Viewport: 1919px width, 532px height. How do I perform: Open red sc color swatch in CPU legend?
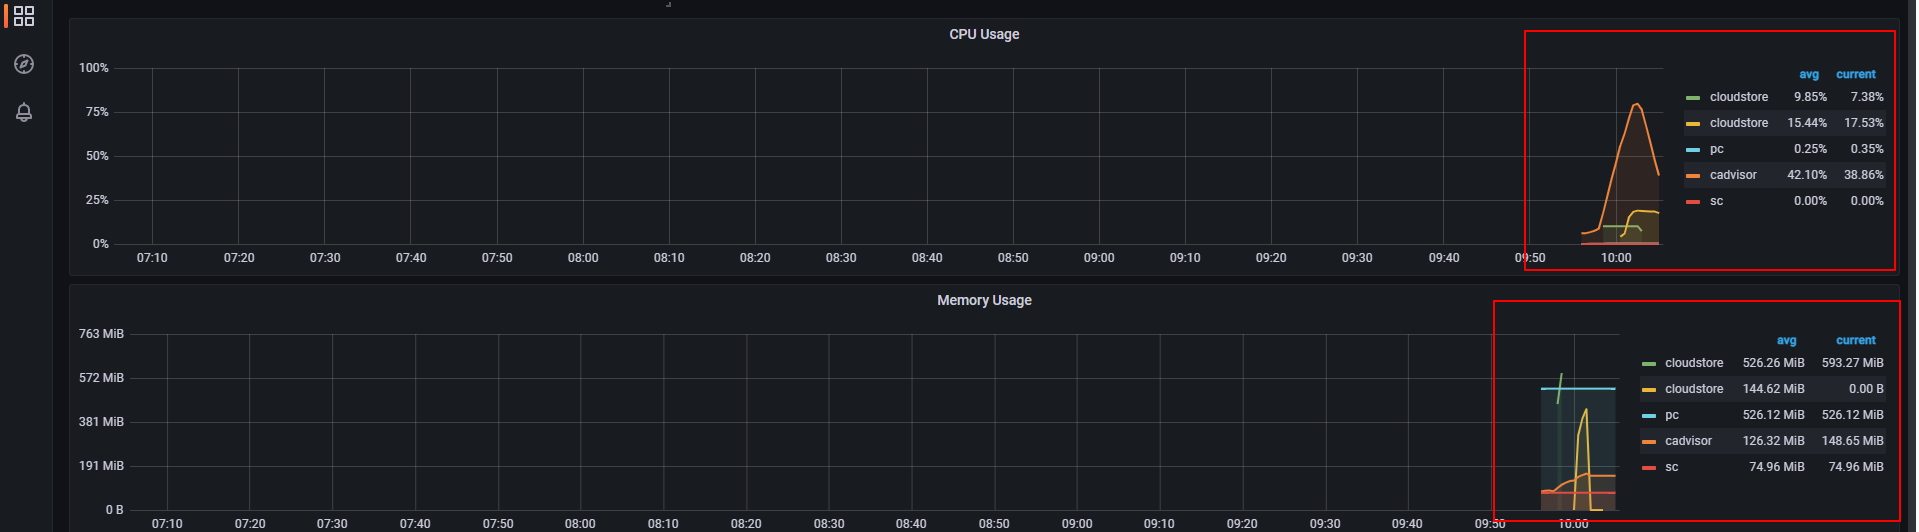click(x=1692, y=202)
